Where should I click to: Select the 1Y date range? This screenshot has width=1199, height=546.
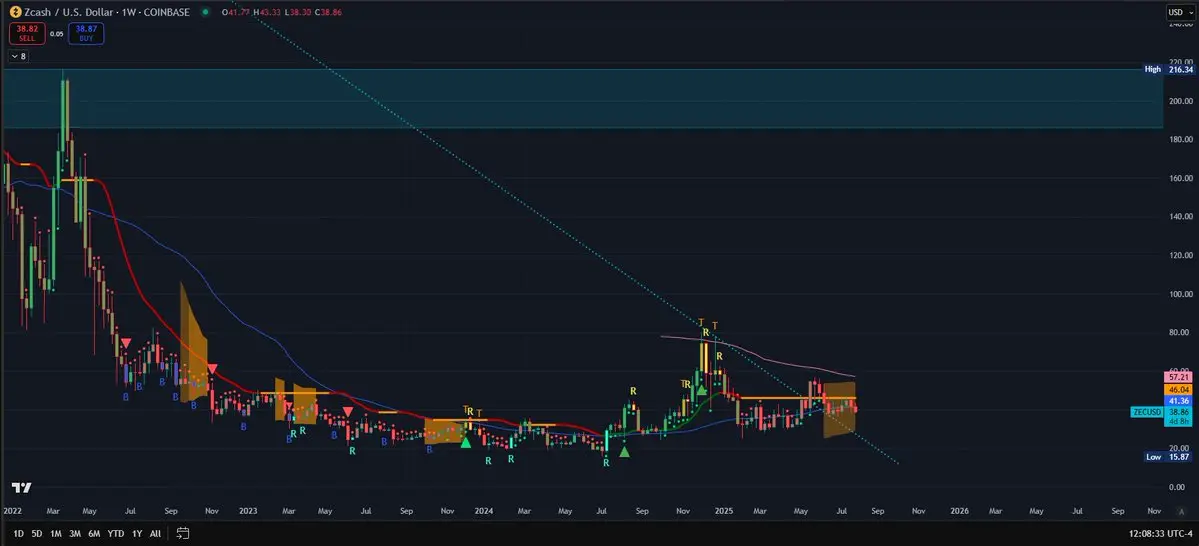[137, 534]
